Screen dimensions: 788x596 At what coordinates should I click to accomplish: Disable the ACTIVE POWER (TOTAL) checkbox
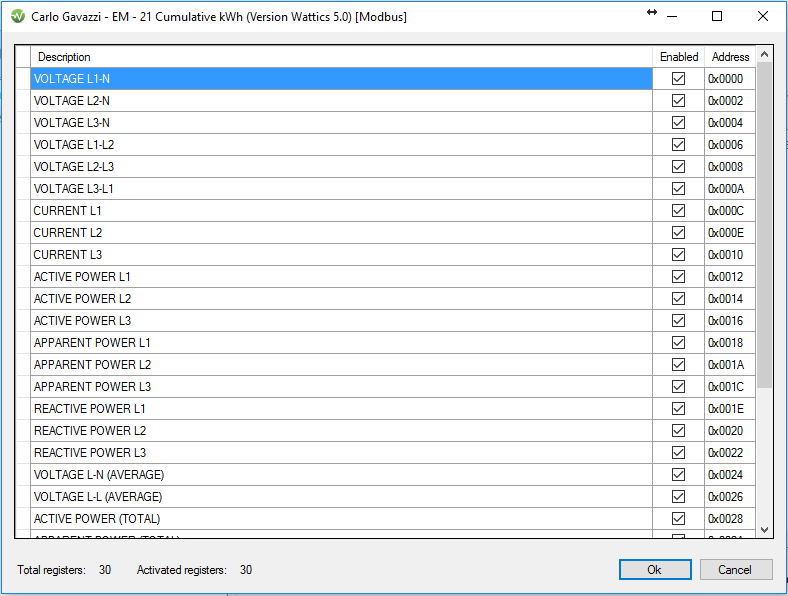point(678,519)
